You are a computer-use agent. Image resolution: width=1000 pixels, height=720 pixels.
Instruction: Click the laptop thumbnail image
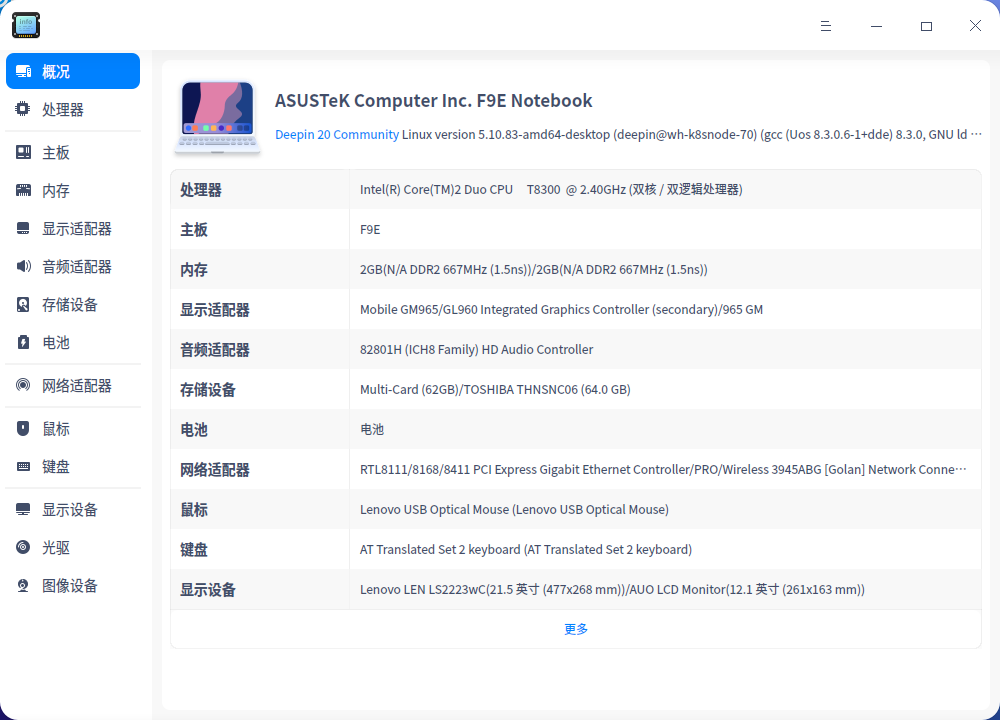click(x=217, y=115)
